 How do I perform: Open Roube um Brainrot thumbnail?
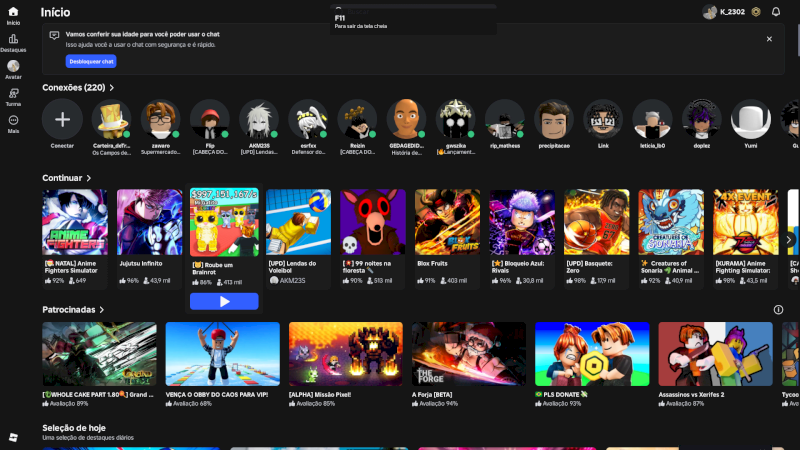[x=224, y=222]
